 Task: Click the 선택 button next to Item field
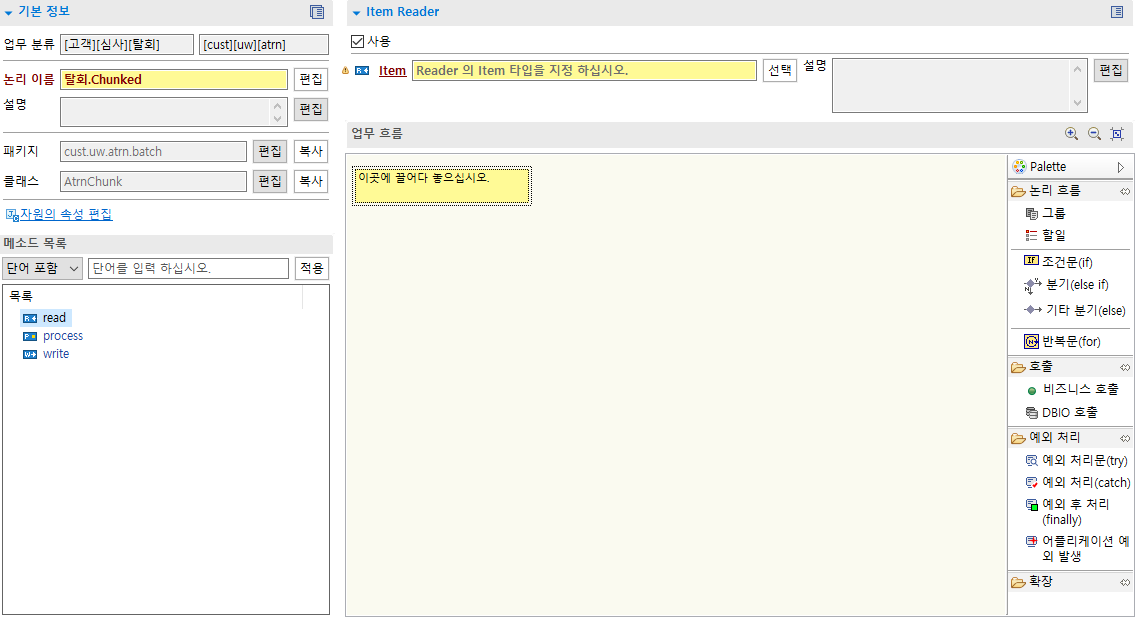780,70
